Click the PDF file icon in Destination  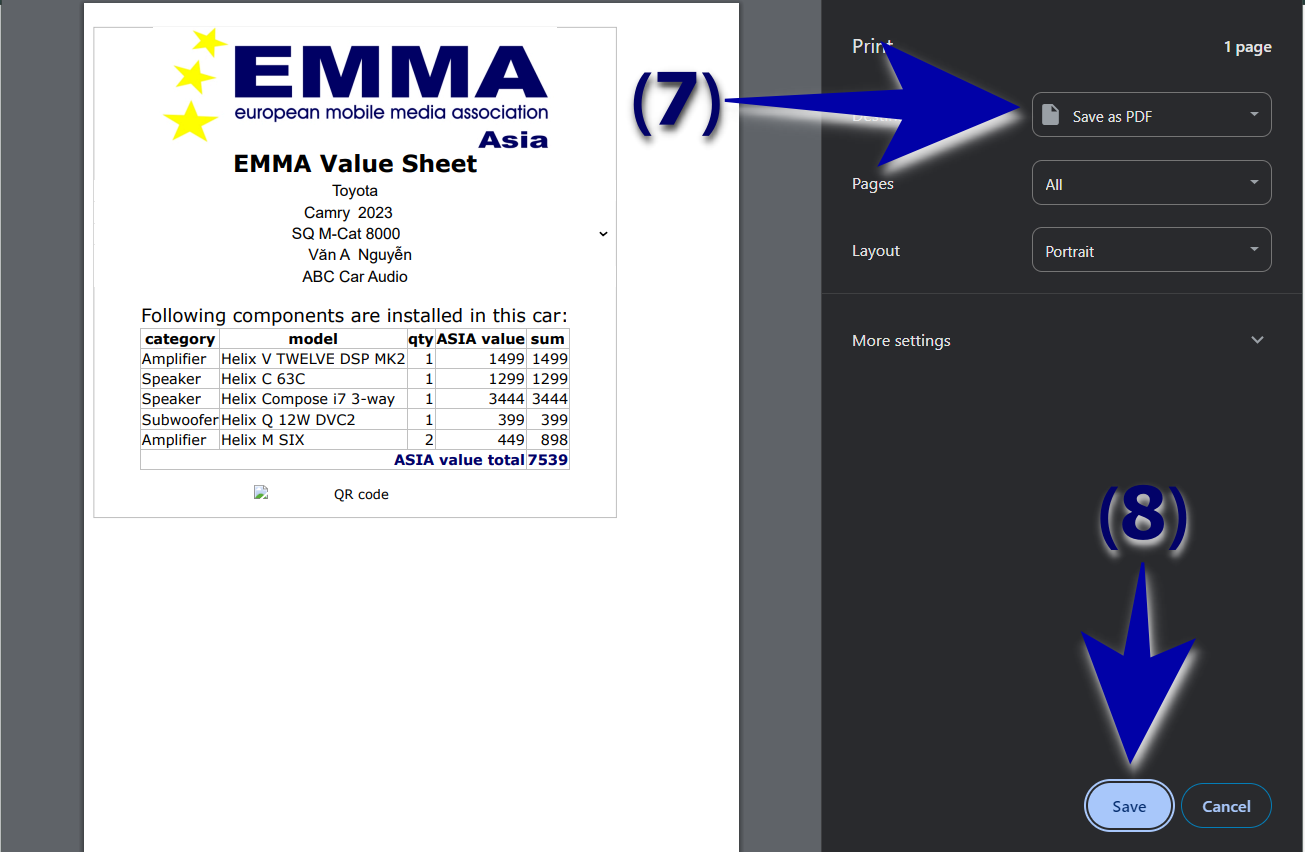point(1050,115)
